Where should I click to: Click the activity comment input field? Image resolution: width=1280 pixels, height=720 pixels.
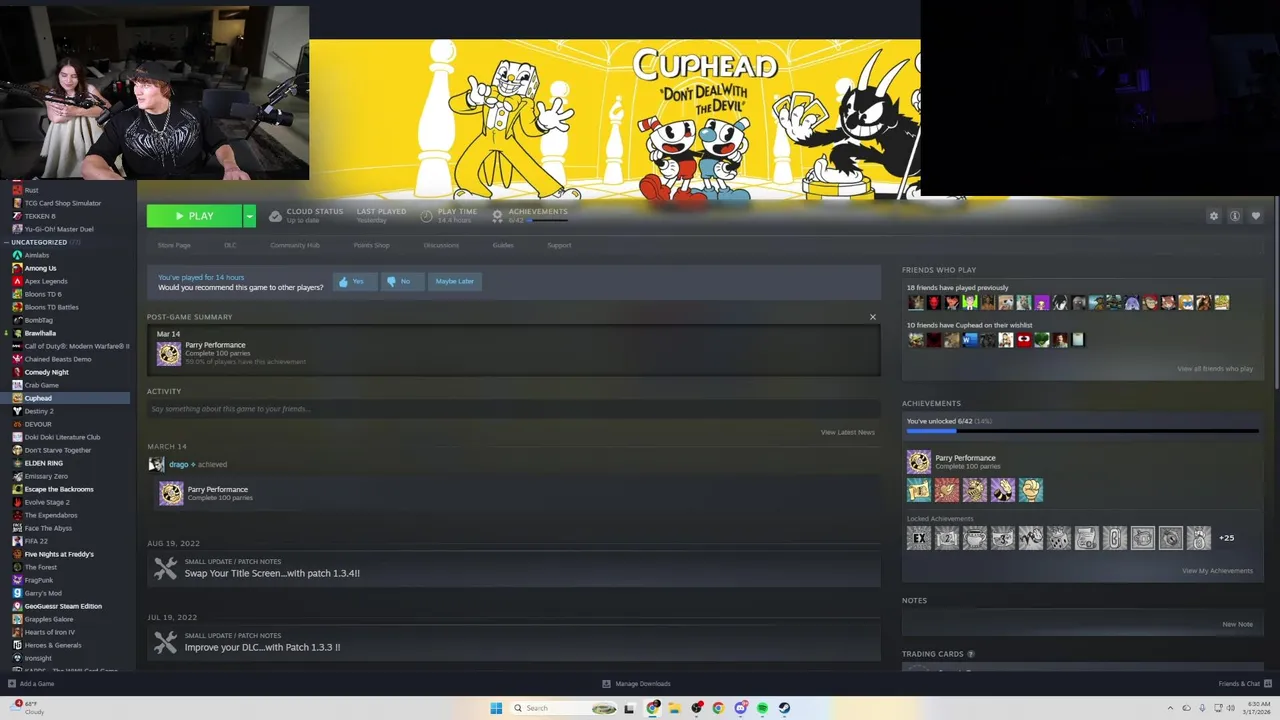pos(514,409)
